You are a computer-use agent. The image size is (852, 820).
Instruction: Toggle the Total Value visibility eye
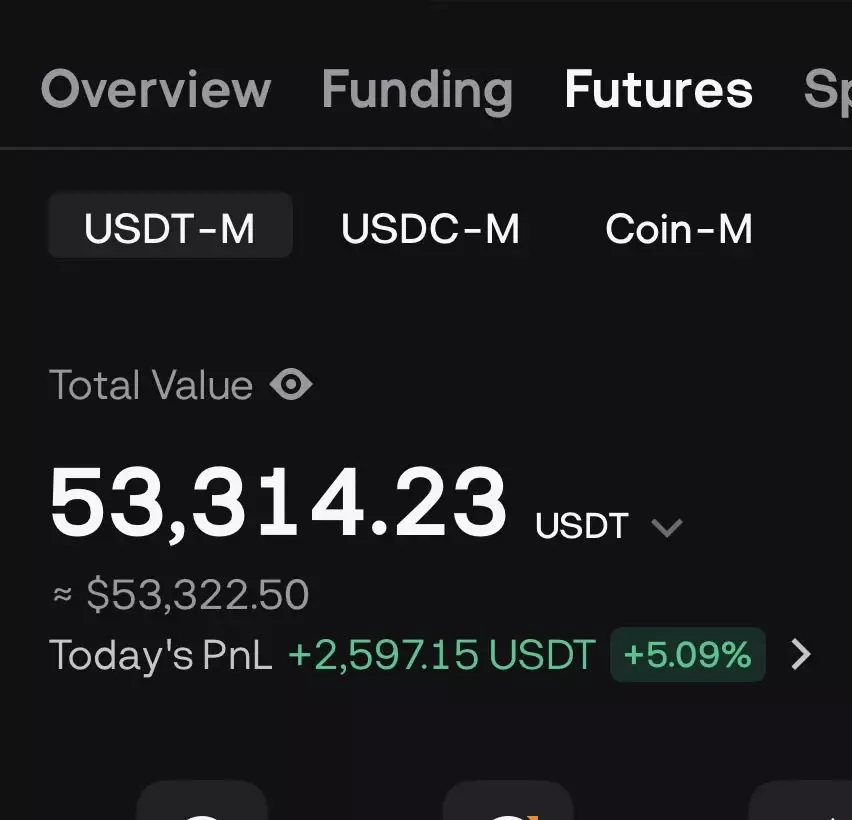pyautogui.click(x=291, y=385)
